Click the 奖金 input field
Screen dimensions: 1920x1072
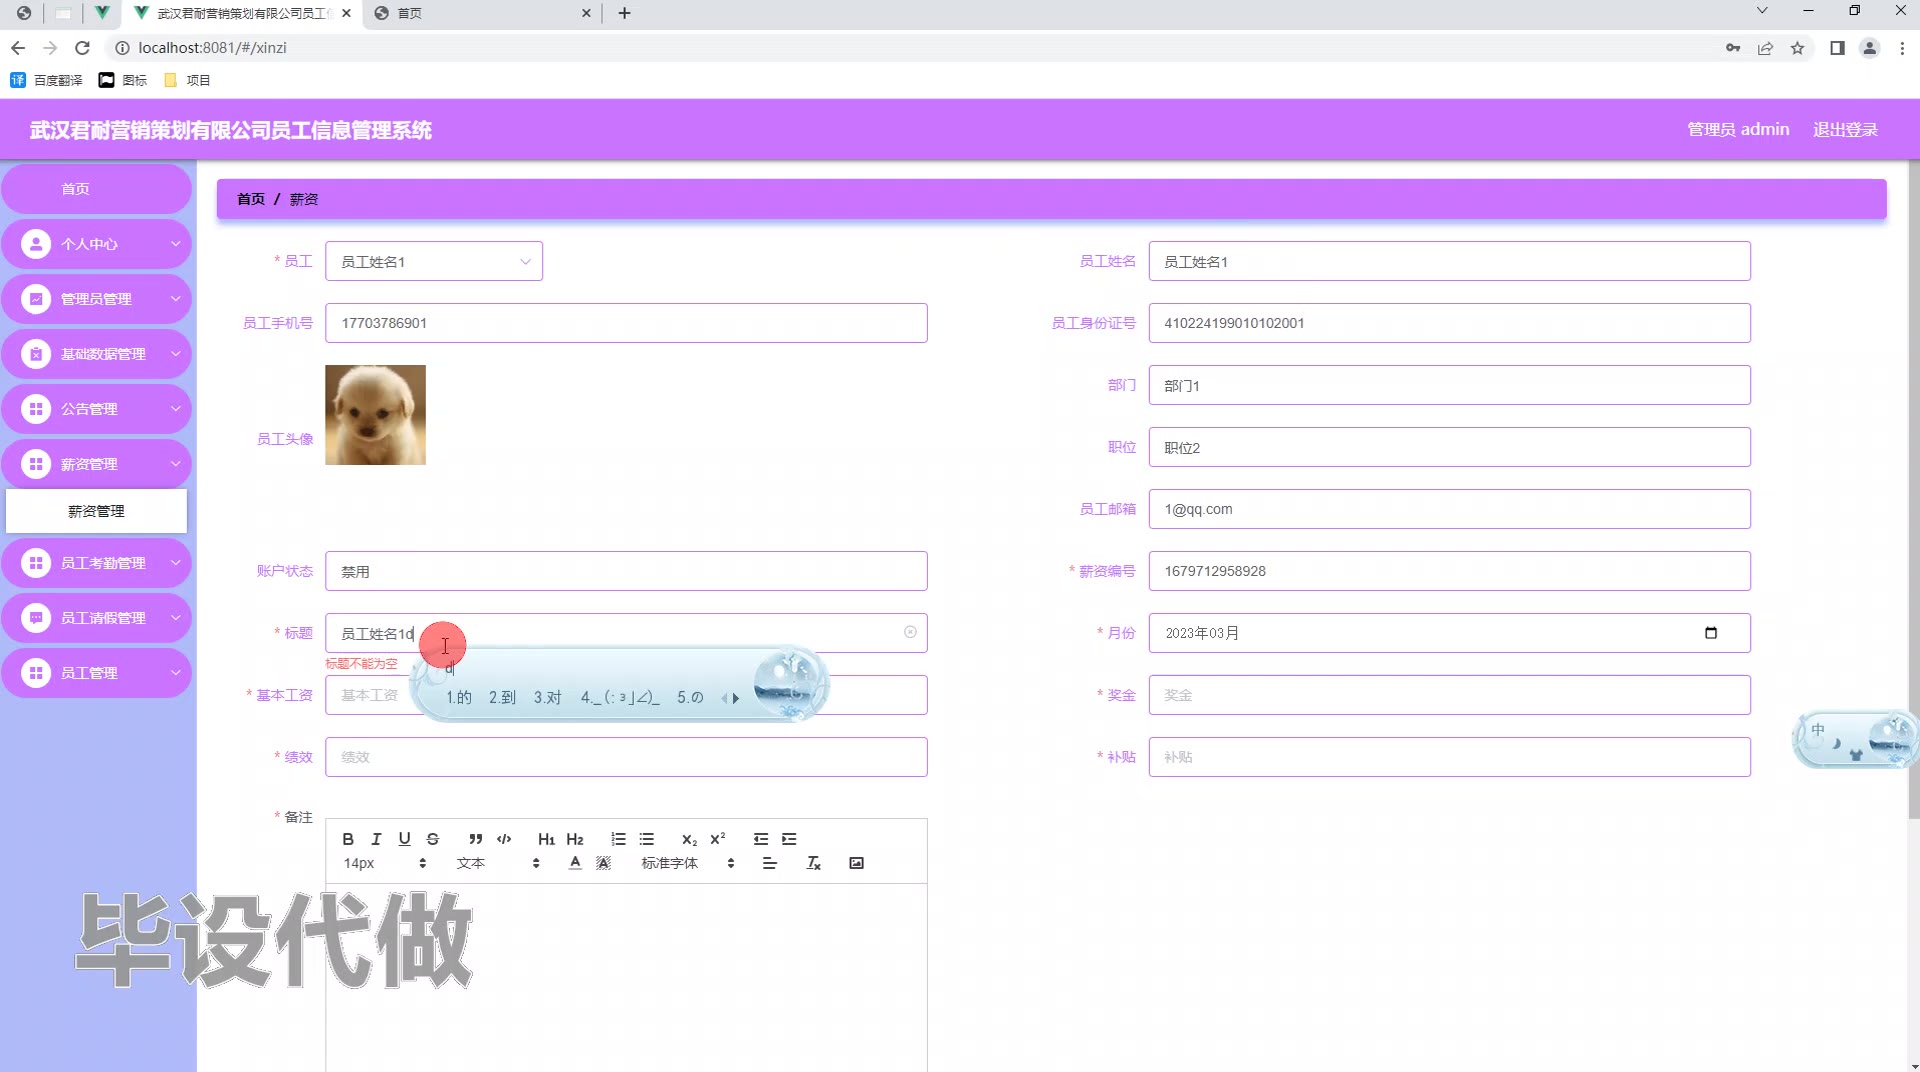click(x=1449, y=695)
